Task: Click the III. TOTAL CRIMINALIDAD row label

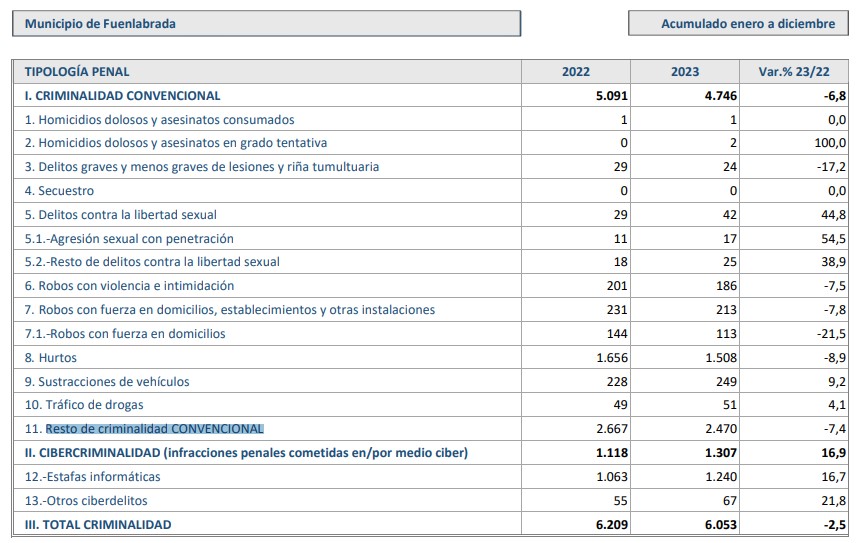Action: [98, 524]
